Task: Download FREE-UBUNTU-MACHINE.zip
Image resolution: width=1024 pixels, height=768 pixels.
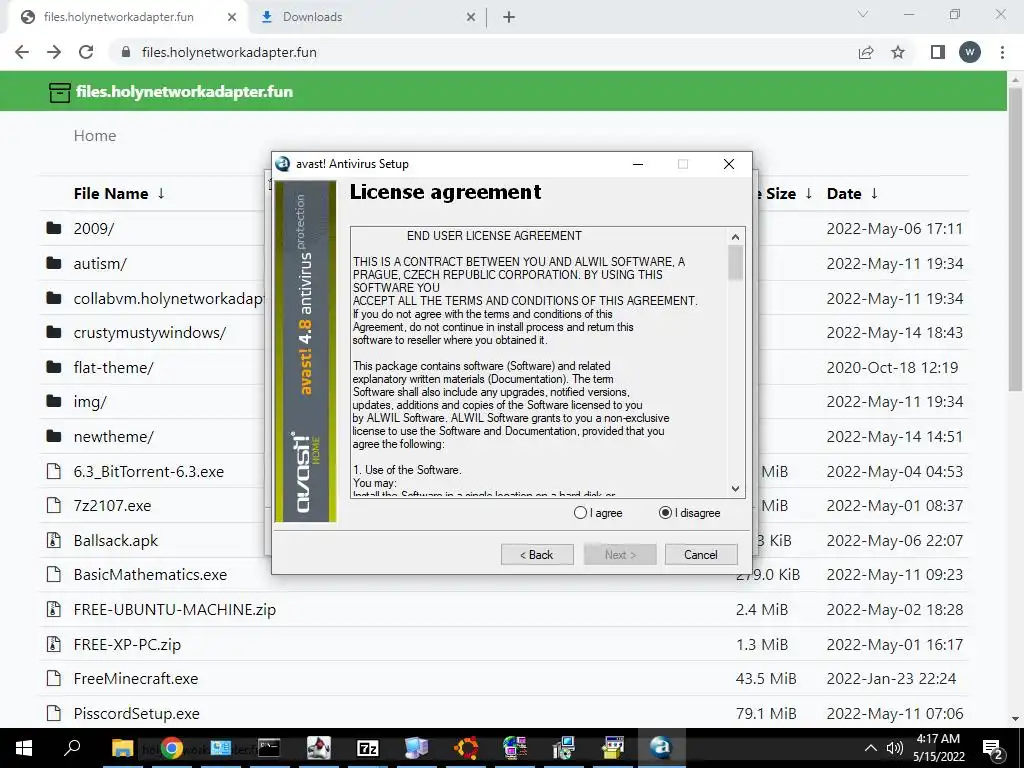Action: [x=175, y=609]
